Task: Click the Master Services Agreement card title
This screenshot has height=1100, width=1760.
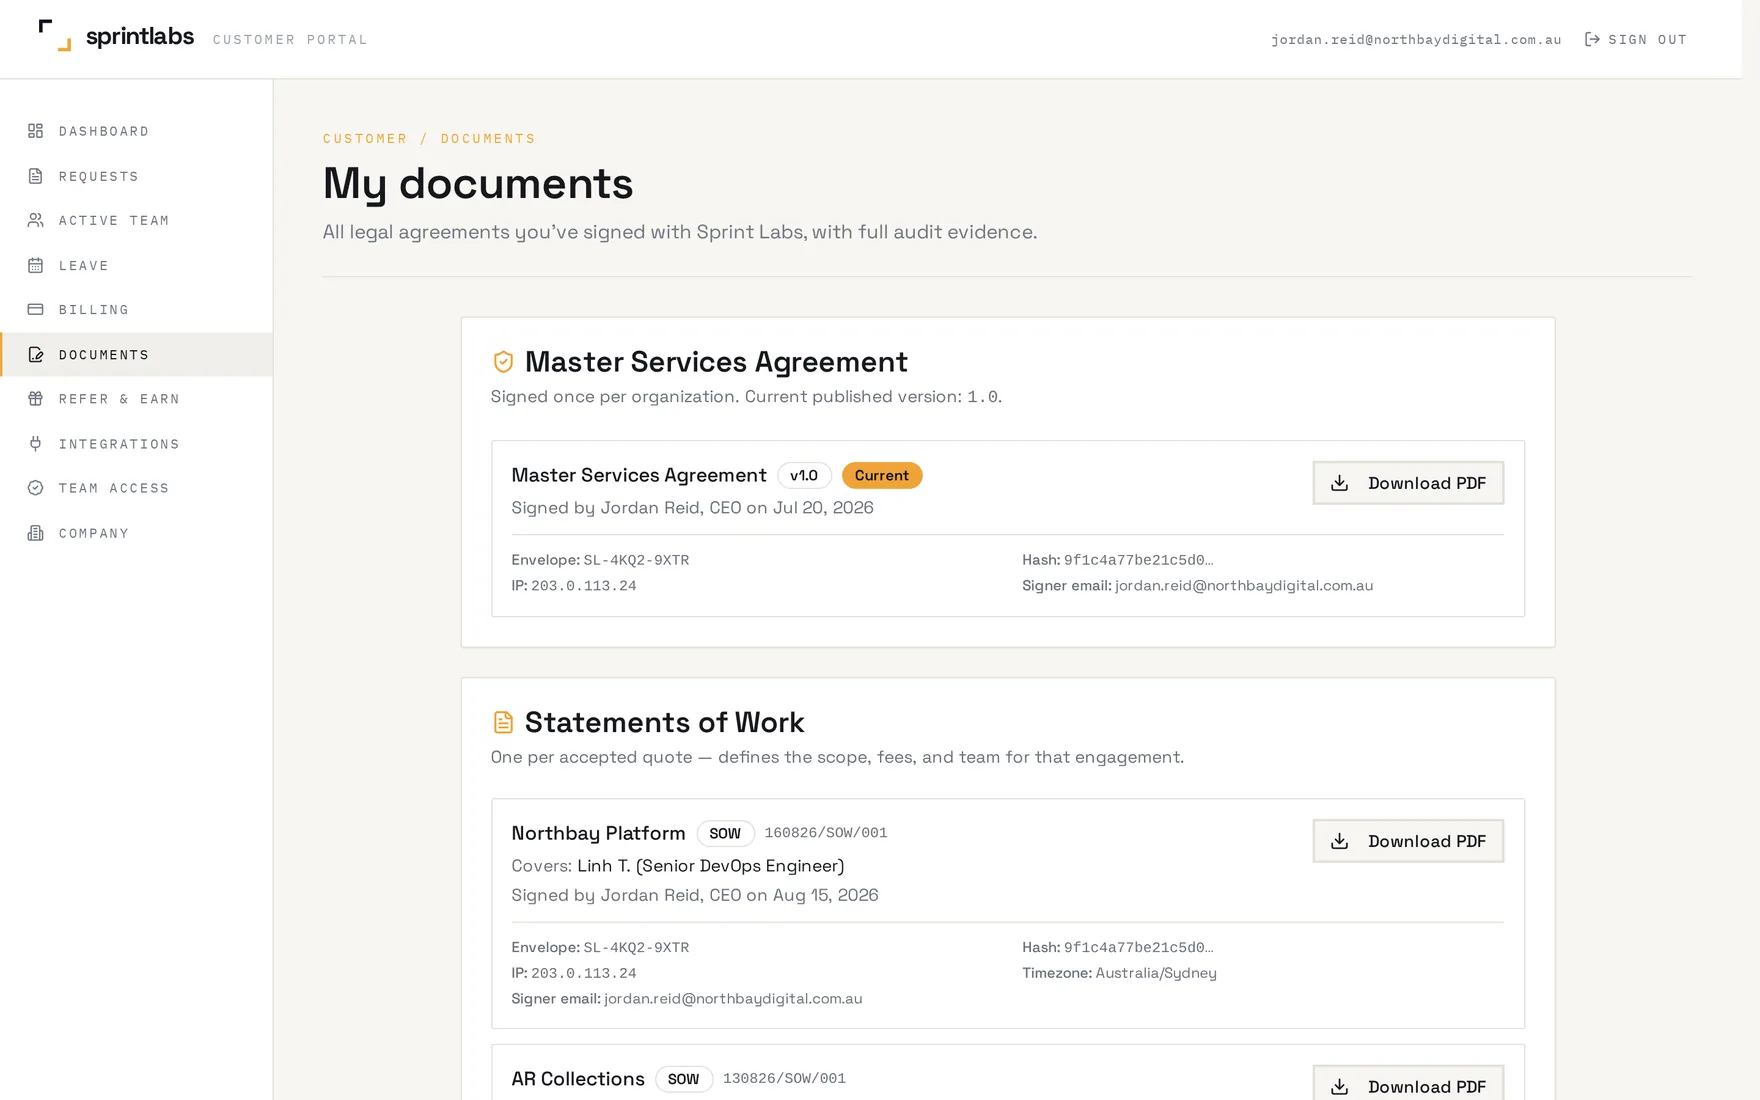Action: tap(639, 475)
